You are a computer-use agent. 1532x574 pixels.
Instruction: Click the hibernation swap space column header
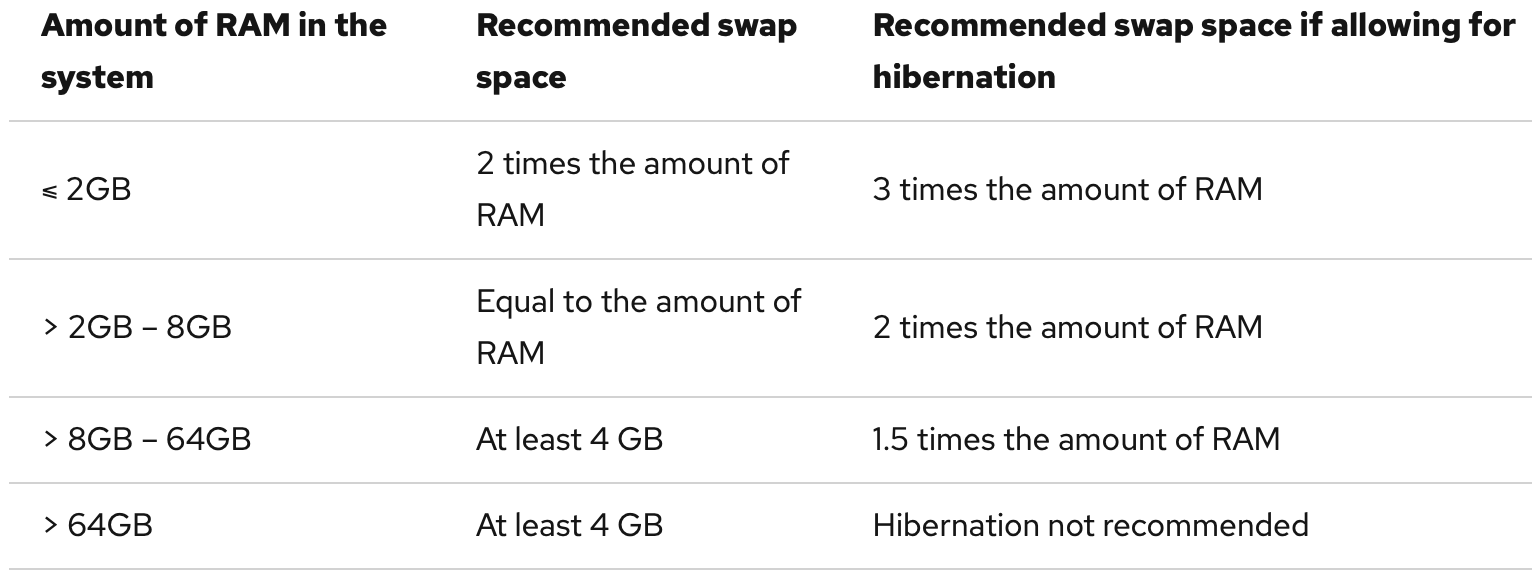click(1193, 51)
